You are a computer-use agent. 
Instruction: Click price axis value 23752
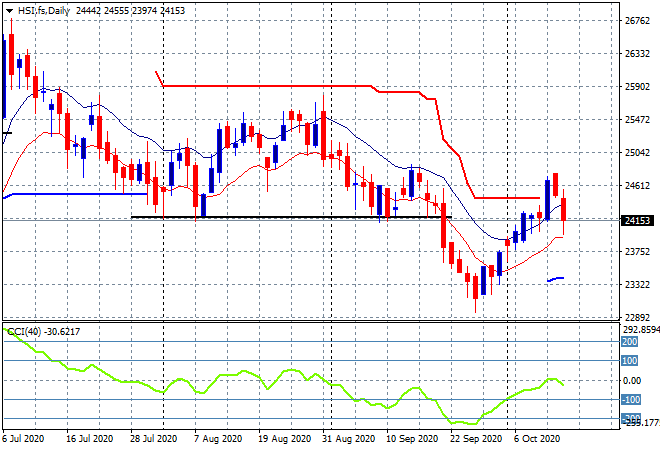click(x=637, y=252)
